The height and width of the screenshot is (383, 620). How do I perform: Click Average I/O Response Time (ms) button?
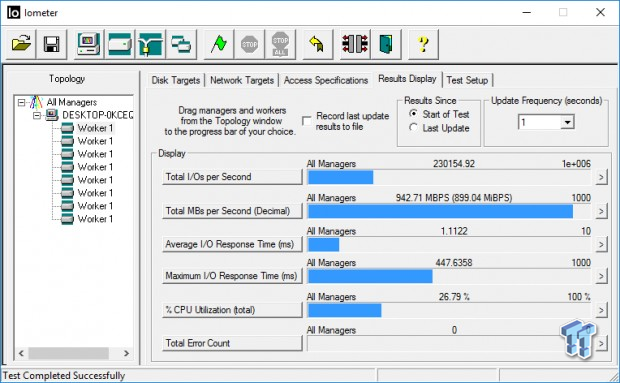(x=232, y=244)
